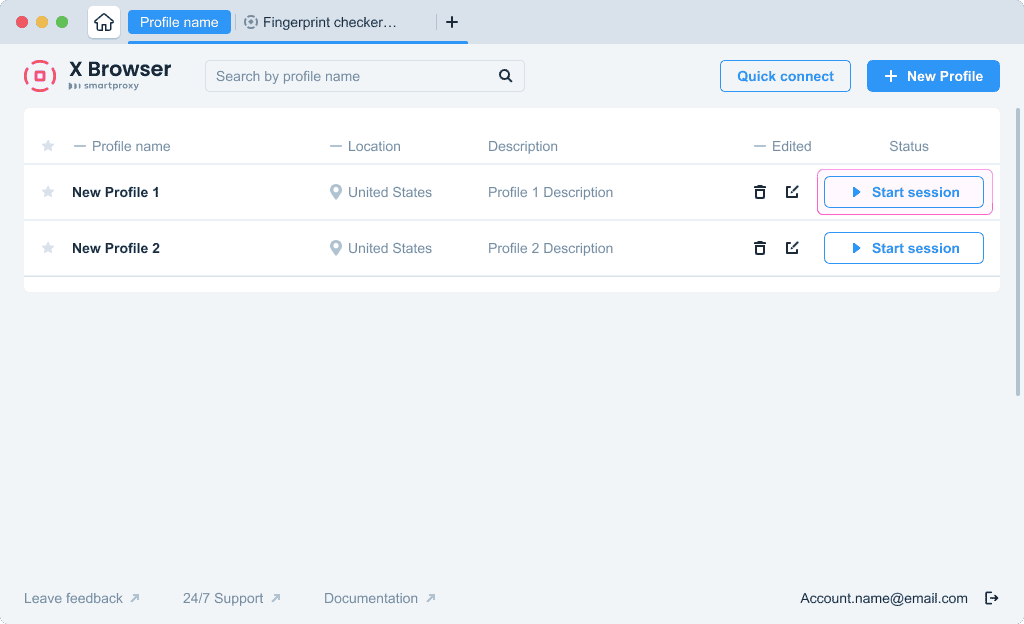This screenshot has height=624, width=1024.
Task: Sort by Edited column
Action: 782,146
